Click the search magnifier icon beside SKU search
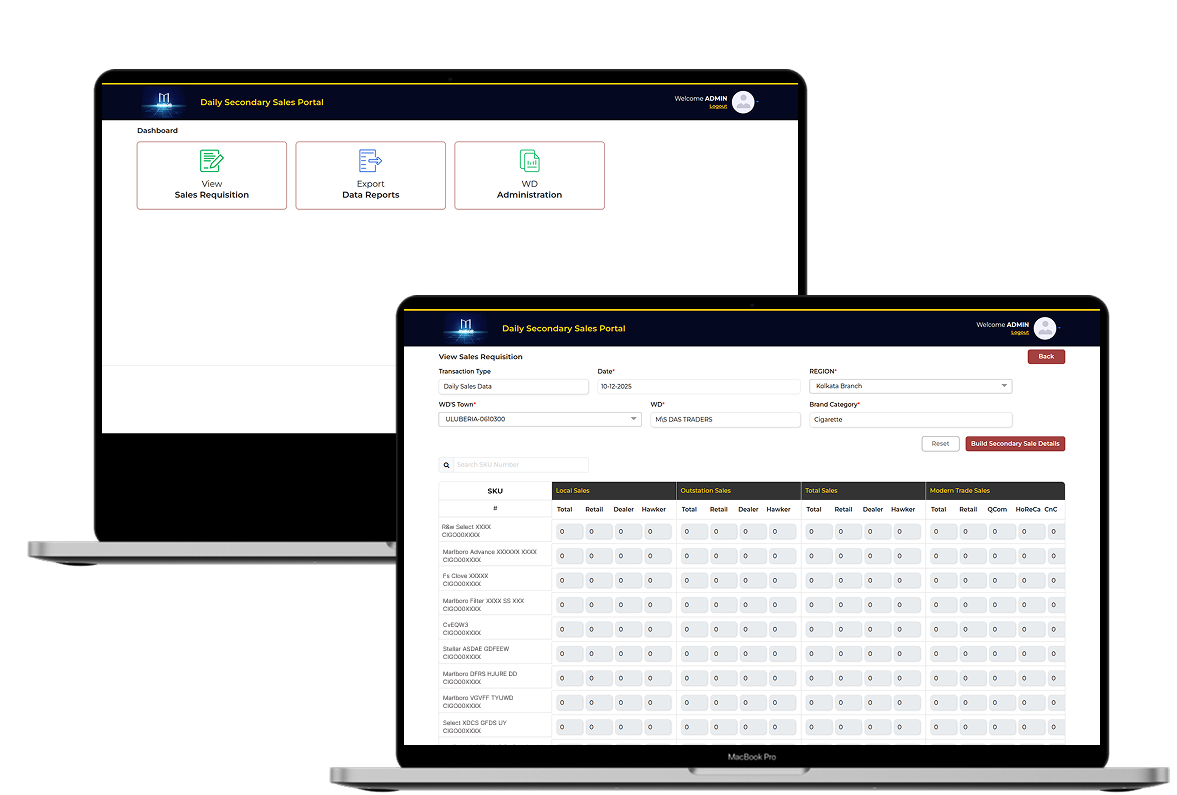 [x=447, y=465]
